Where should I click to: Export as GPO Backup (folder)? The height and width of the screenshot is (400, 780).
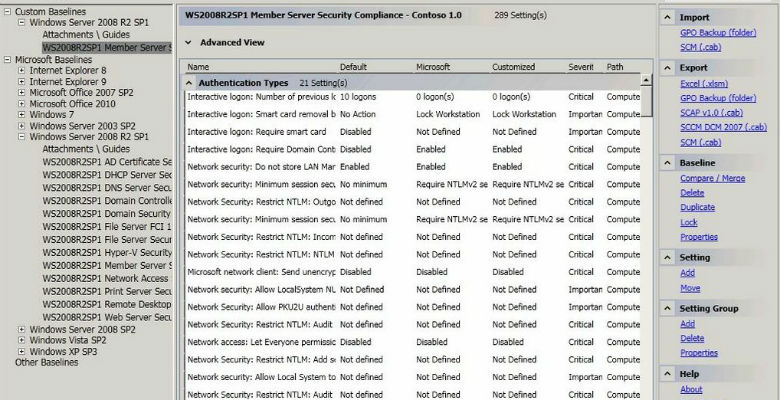click(x=718, y=98)
